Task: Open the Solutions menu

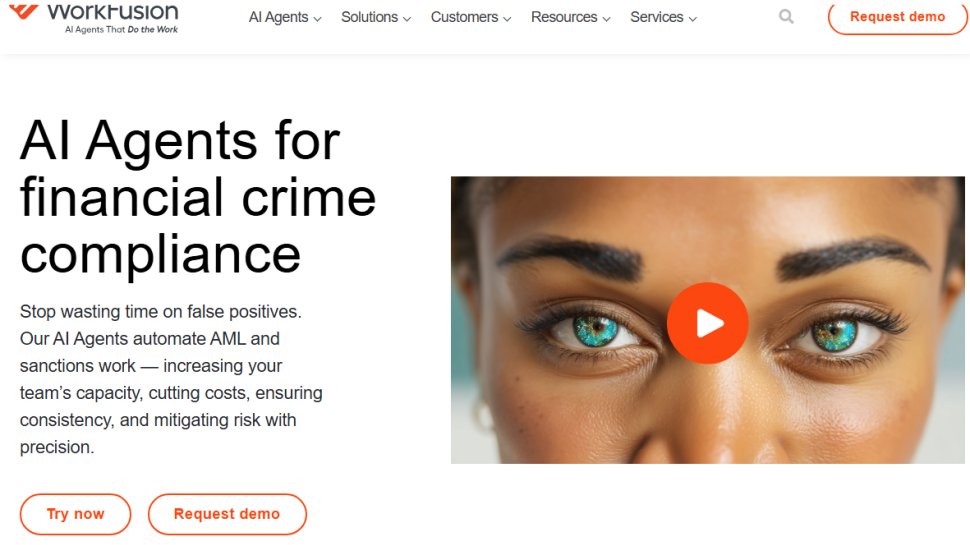Action: coord(369,17)
